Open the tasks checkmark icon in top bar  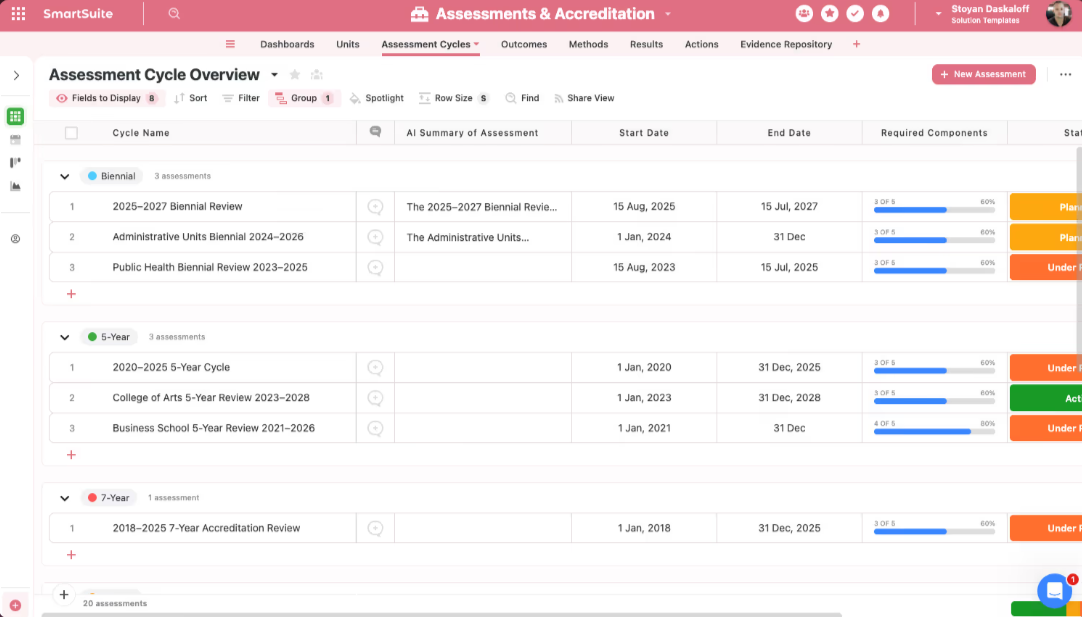pos(855,14)
